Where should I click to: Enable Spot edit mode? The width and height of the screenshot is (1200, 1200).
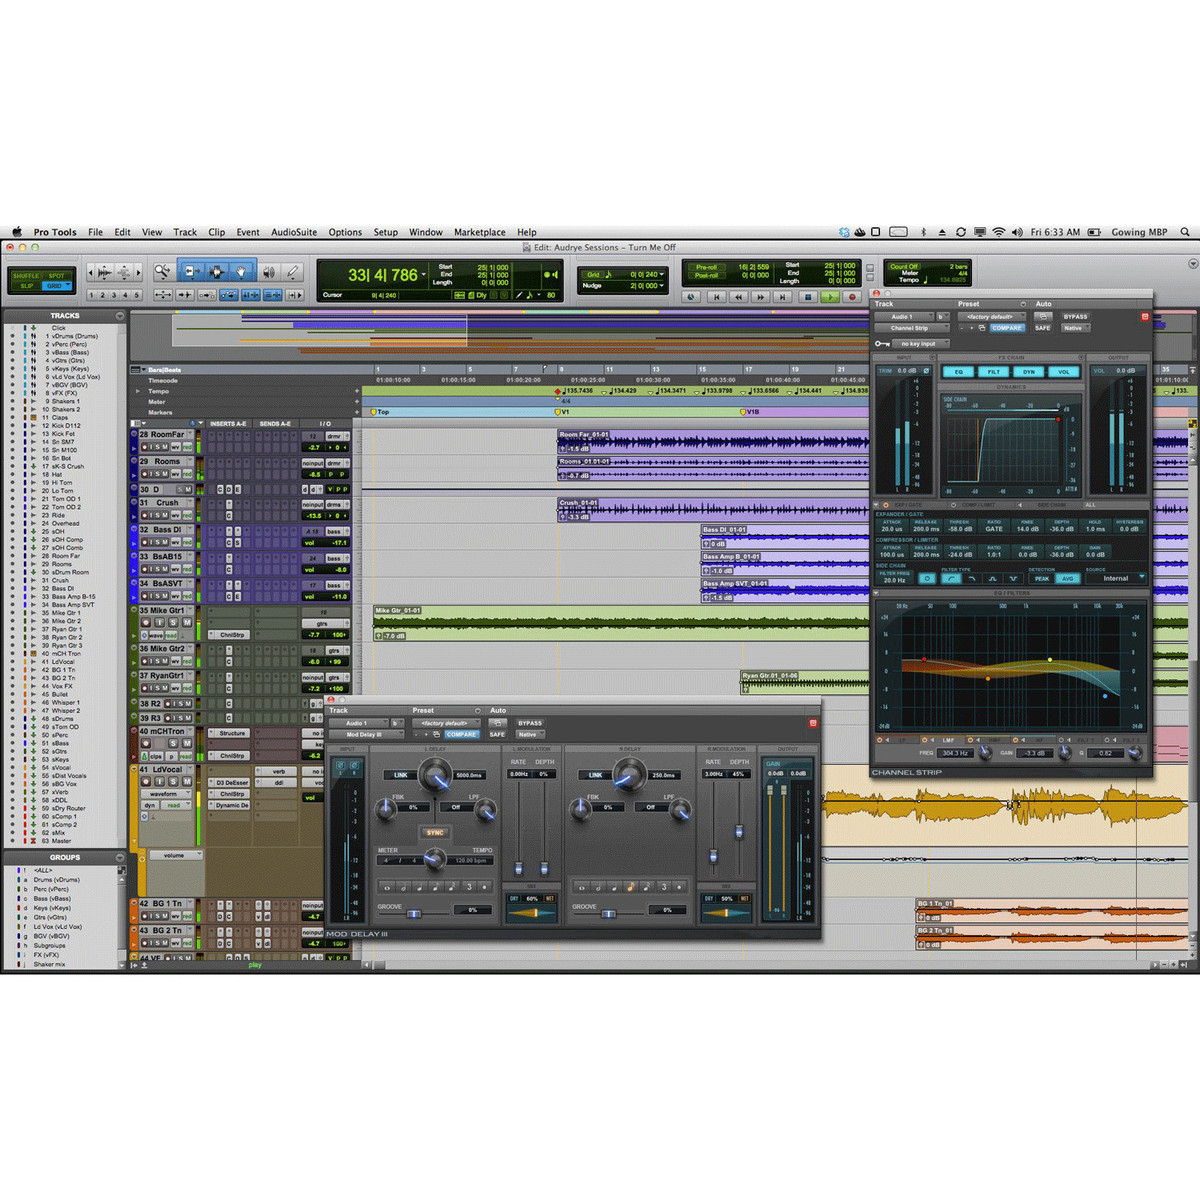click(57, 276)
